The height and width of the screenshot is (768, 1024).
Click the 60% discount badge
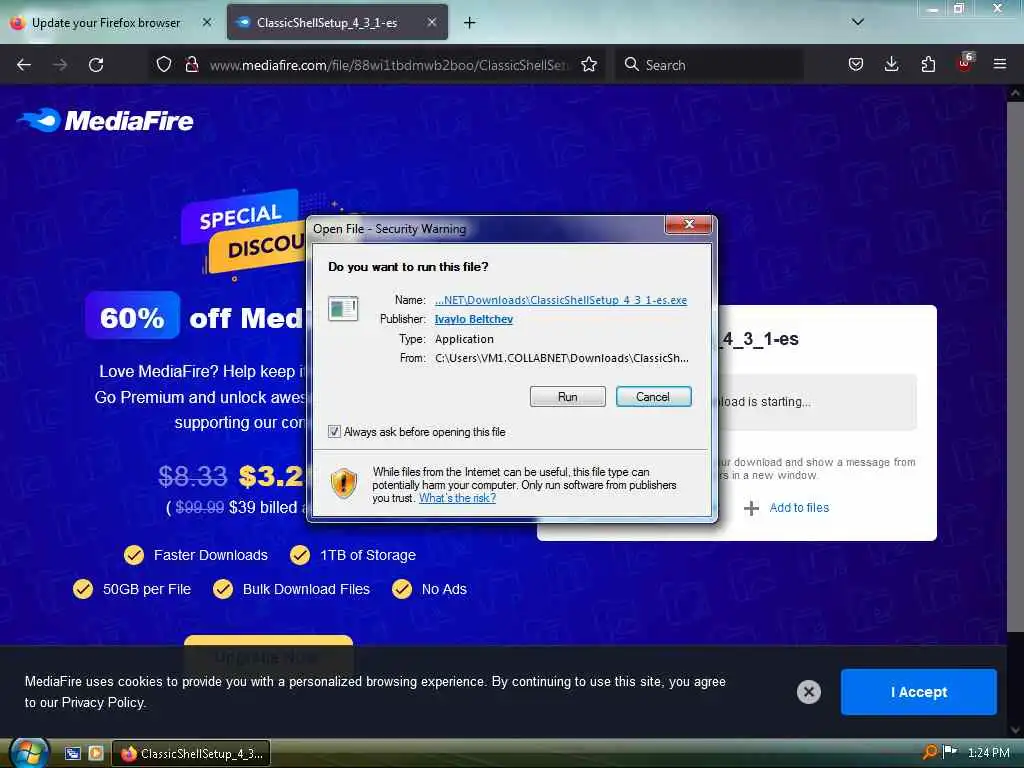(133, 316)
